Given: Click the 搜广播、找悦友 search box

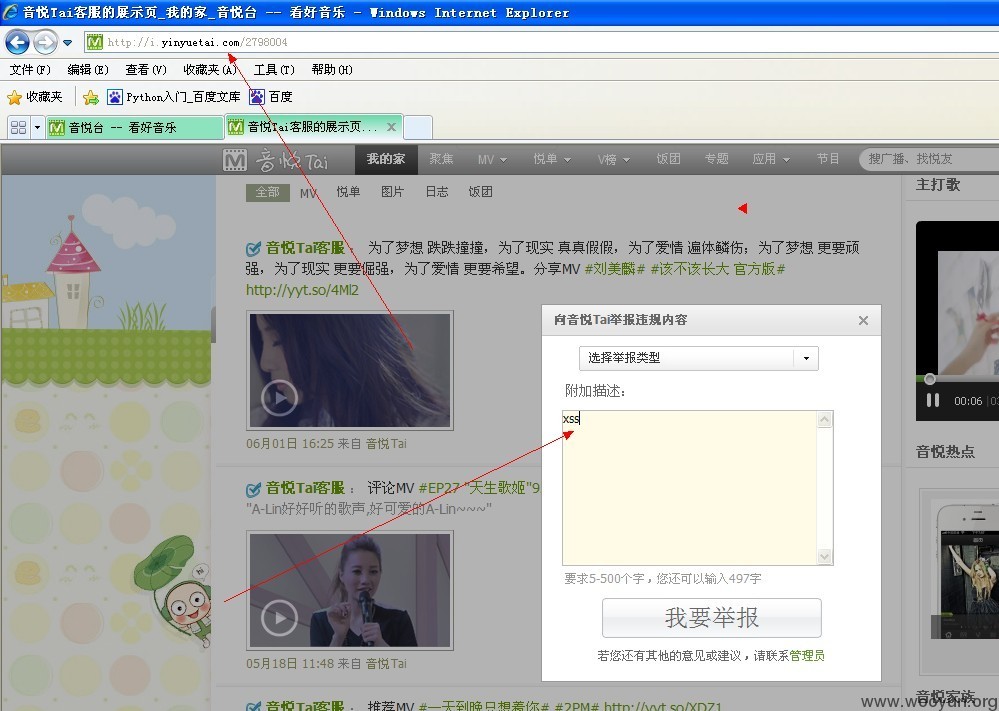Looking at the screenshot, I should coord(929,159).
